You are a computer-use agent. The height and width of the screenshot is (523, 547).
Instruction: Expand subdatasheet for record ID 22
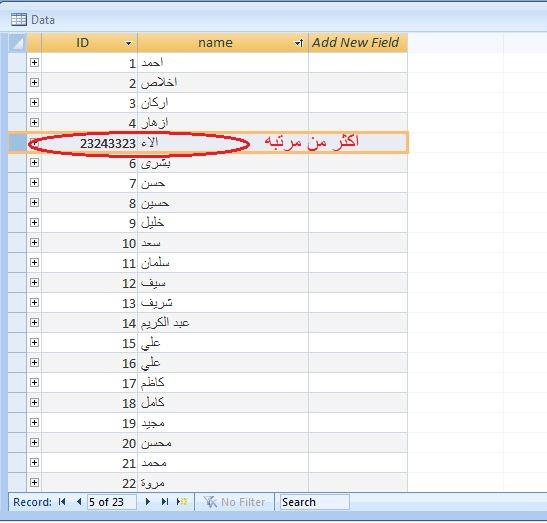[34, 483]
